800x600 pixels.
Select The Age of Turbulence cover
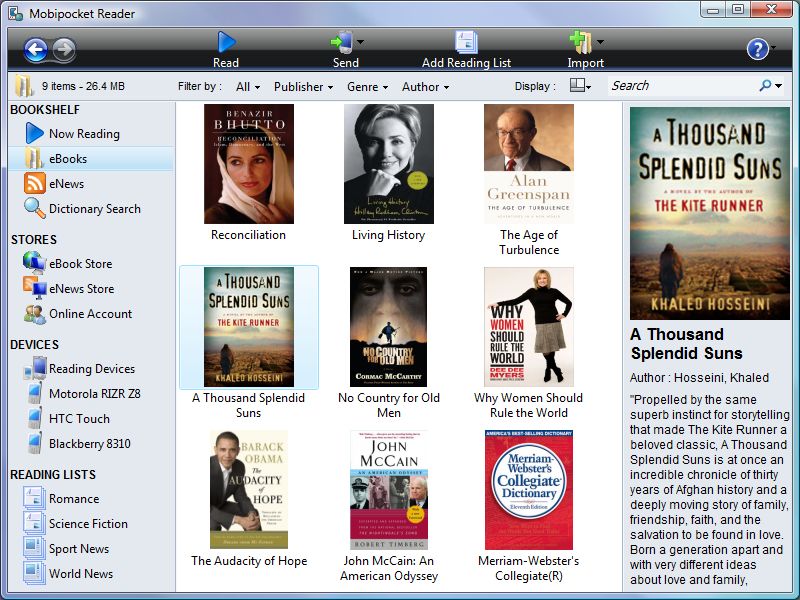point(529,164)
